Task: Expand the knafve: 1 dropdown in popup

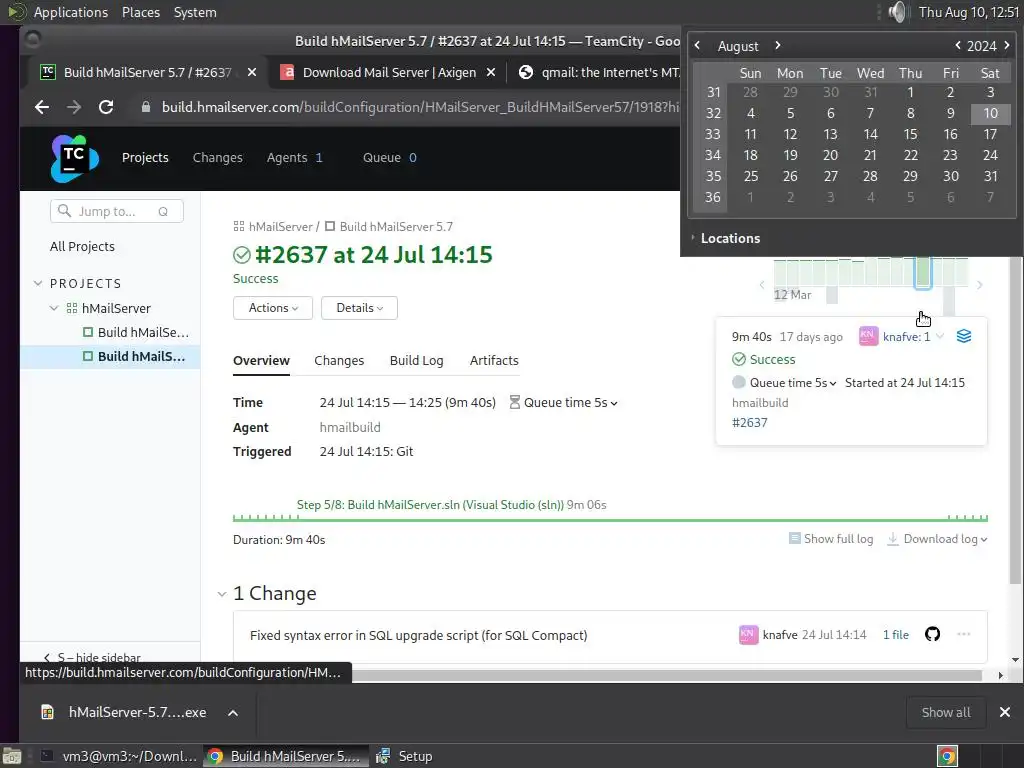Action: point(940,336)
